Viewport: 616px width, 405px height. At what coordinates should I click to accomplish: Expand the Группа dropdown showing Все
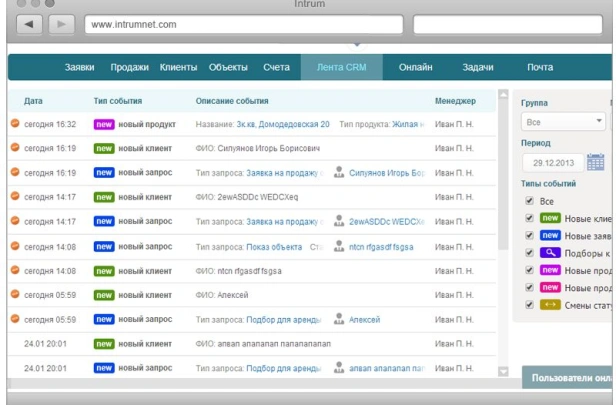(x=564, y=122)
